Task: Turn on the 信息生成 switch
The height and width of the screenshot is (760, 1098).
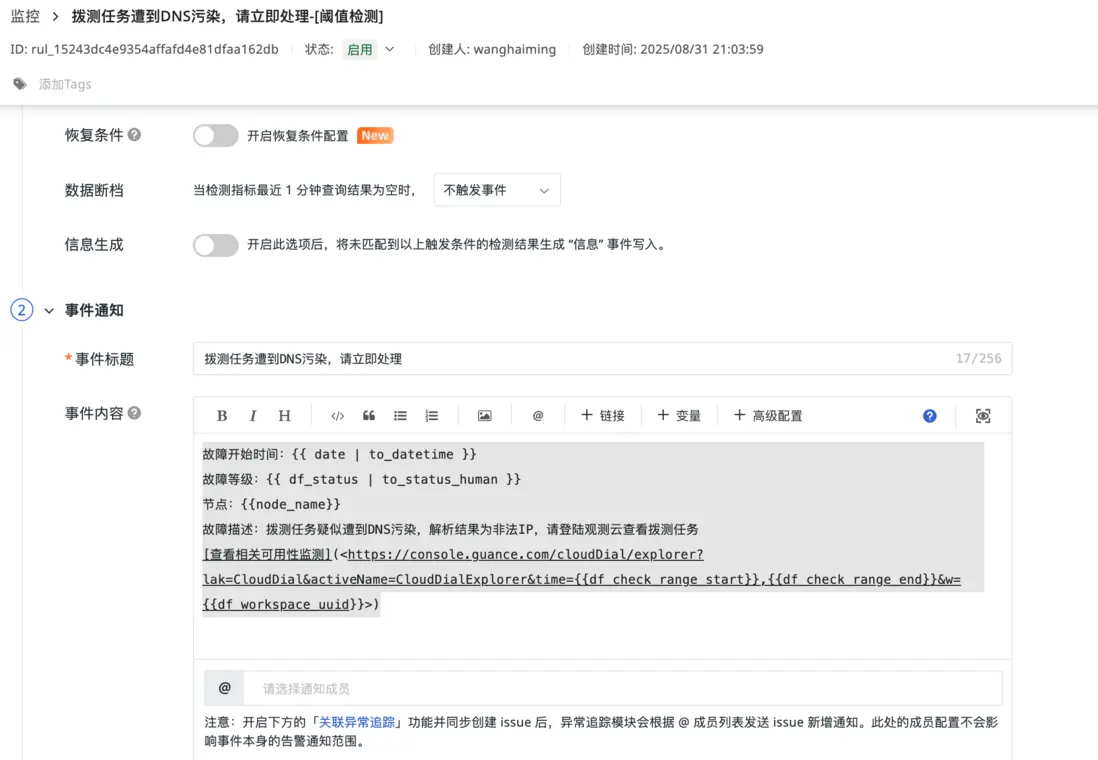Action: 215,244
